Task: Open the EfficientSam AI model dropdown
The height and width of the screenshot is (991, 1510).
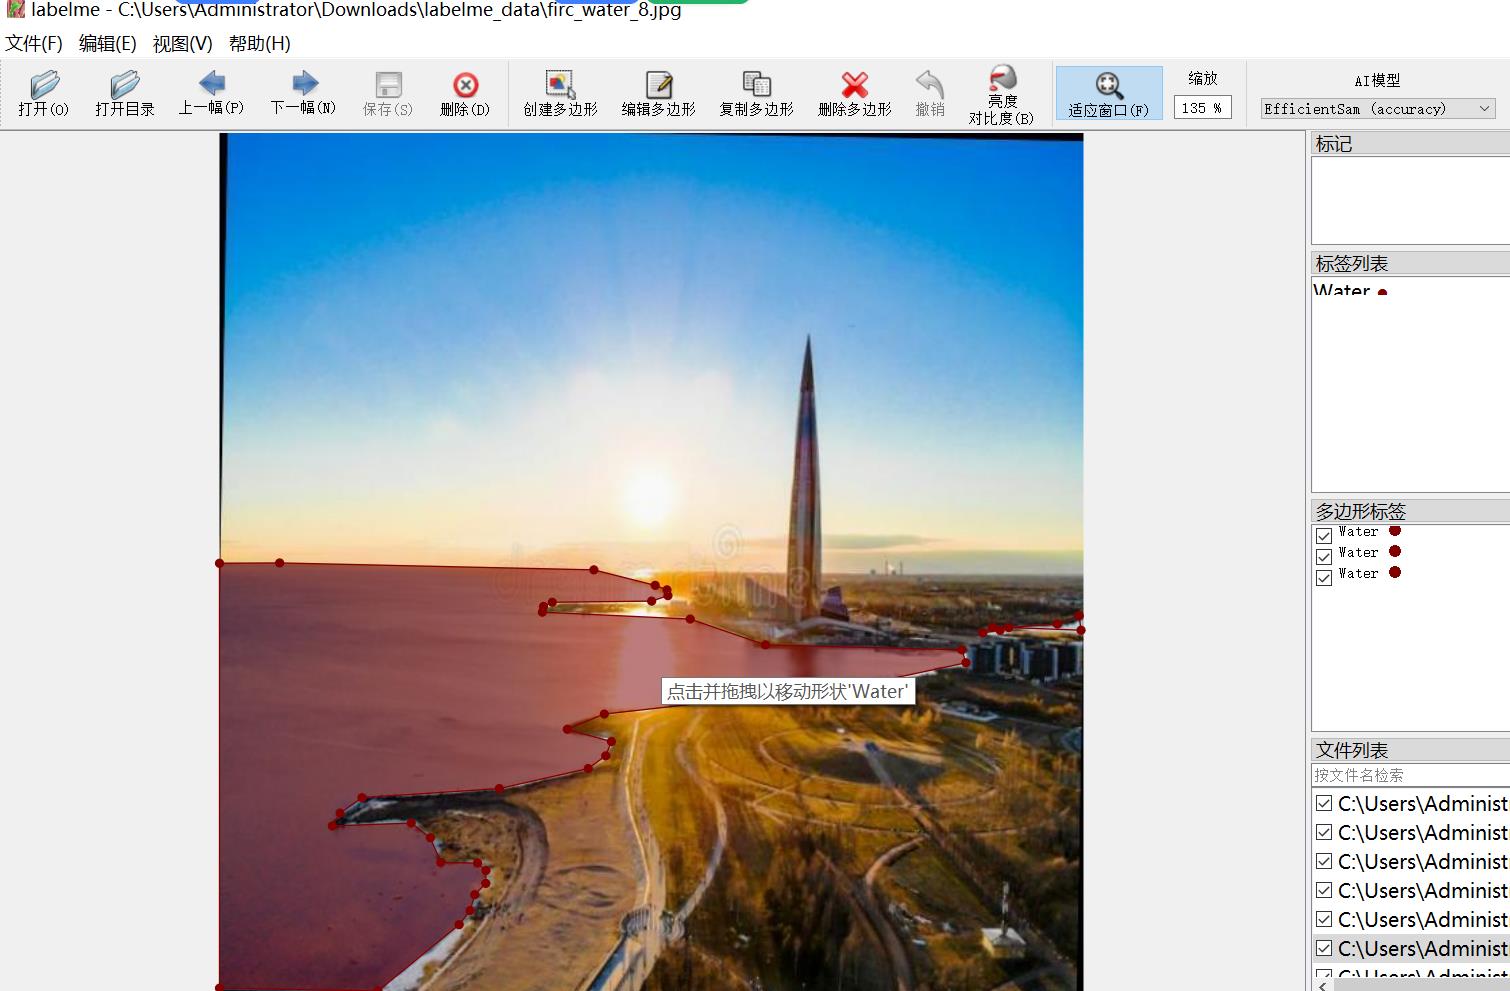Action: tap(1377, 109)
